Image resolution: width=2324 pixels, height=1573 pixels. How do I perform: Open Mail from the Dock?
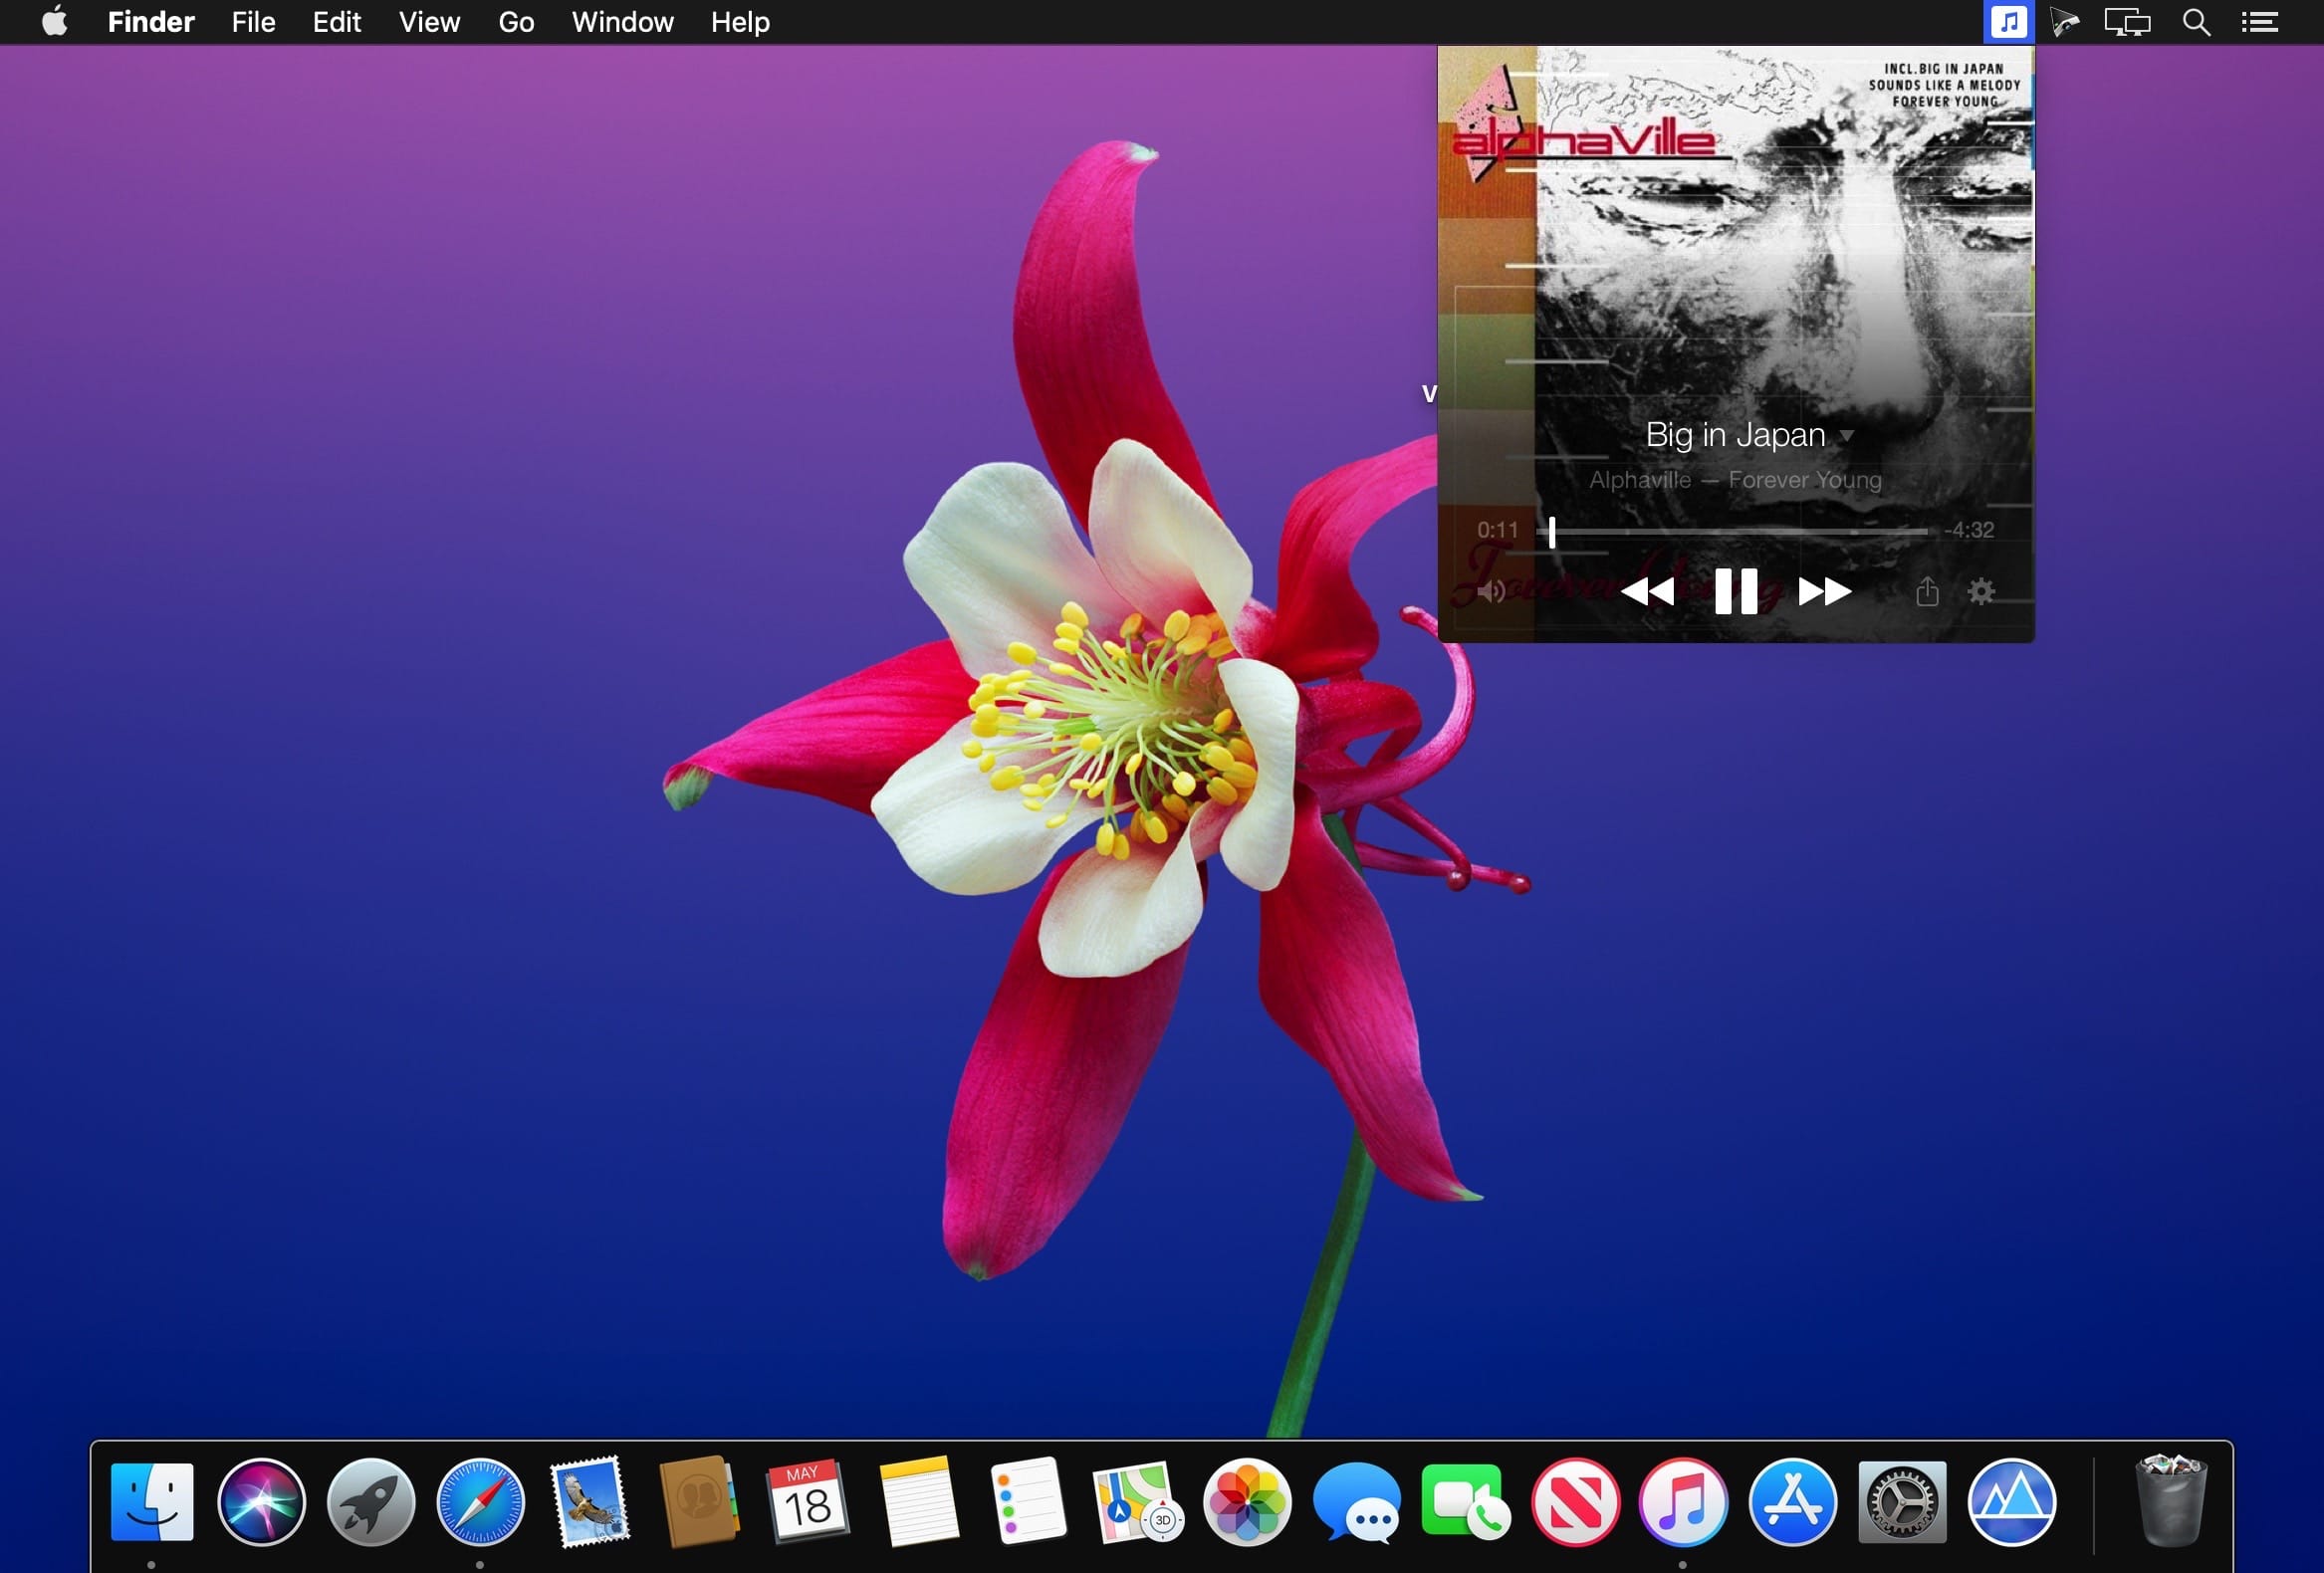coord(590,1501)
